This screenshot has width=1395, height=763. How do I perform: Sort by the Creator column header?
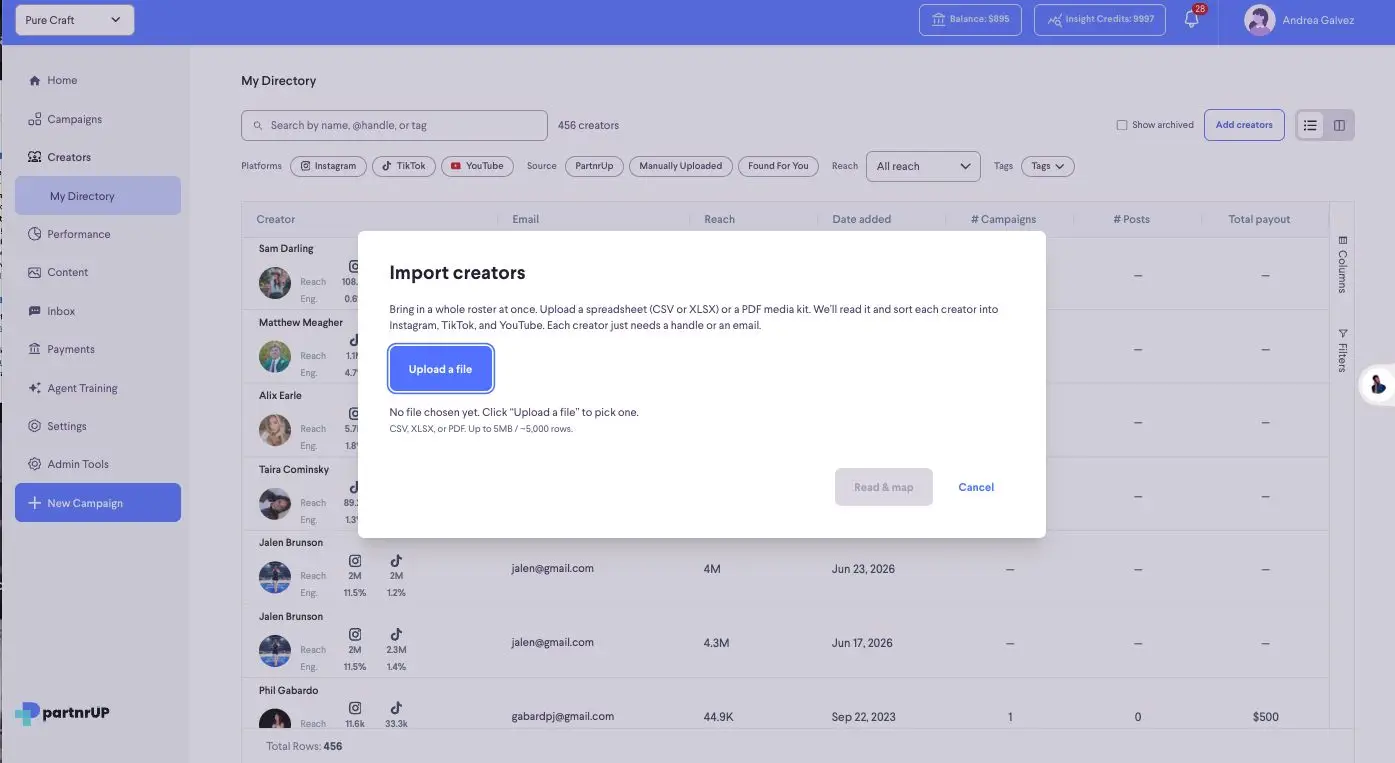tap(276, 219)
